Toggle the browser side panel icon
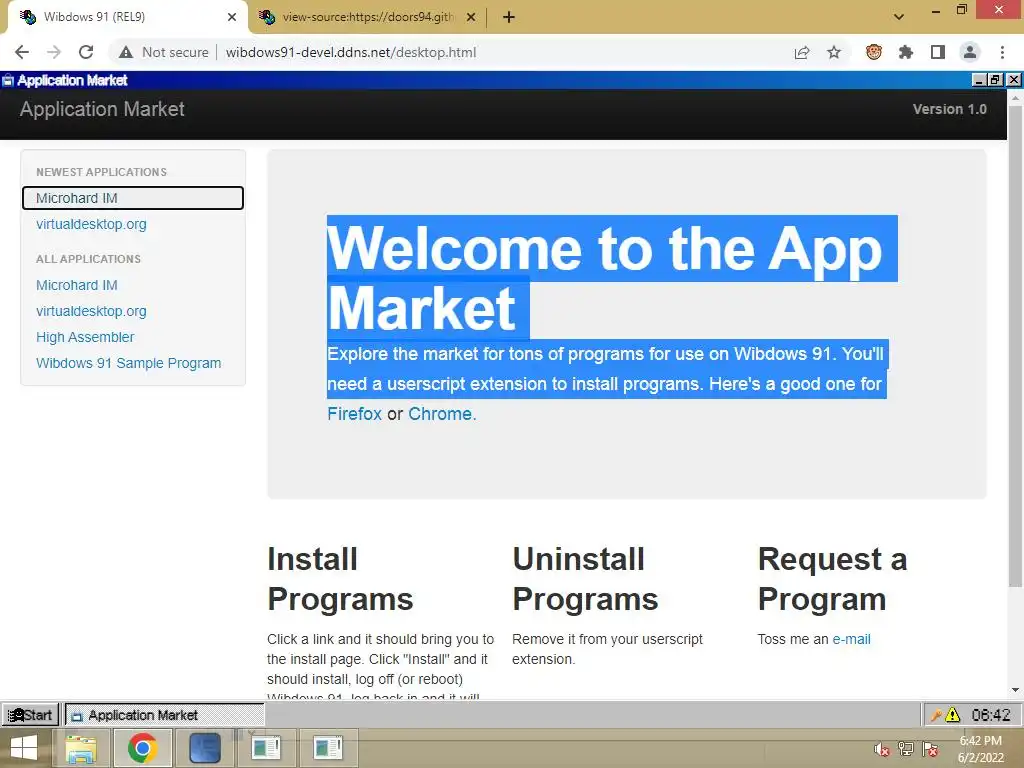 coord(938,52)
